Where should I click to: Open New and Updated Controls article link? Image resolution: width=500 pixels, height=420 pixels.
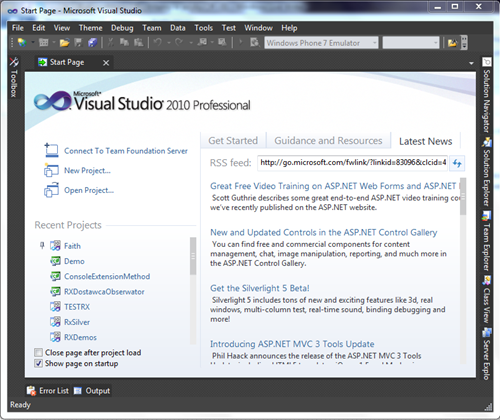click(324, 232)
